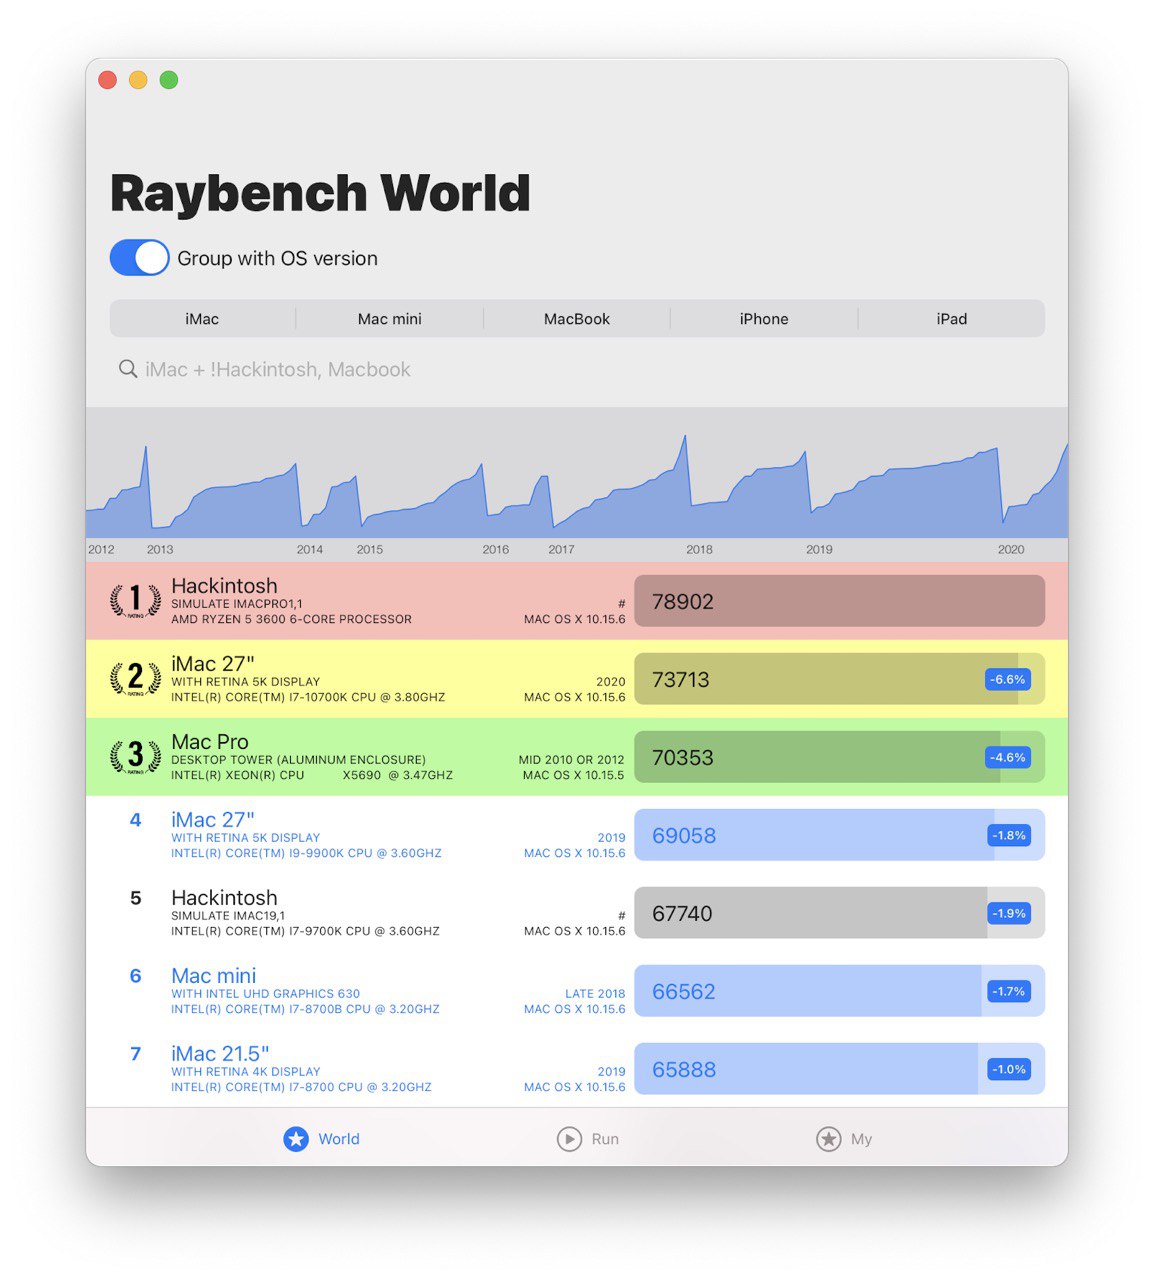The image size is (1154, 1280).
Task: Click the rank 3 laurel badge
Action: pos(135,756)
